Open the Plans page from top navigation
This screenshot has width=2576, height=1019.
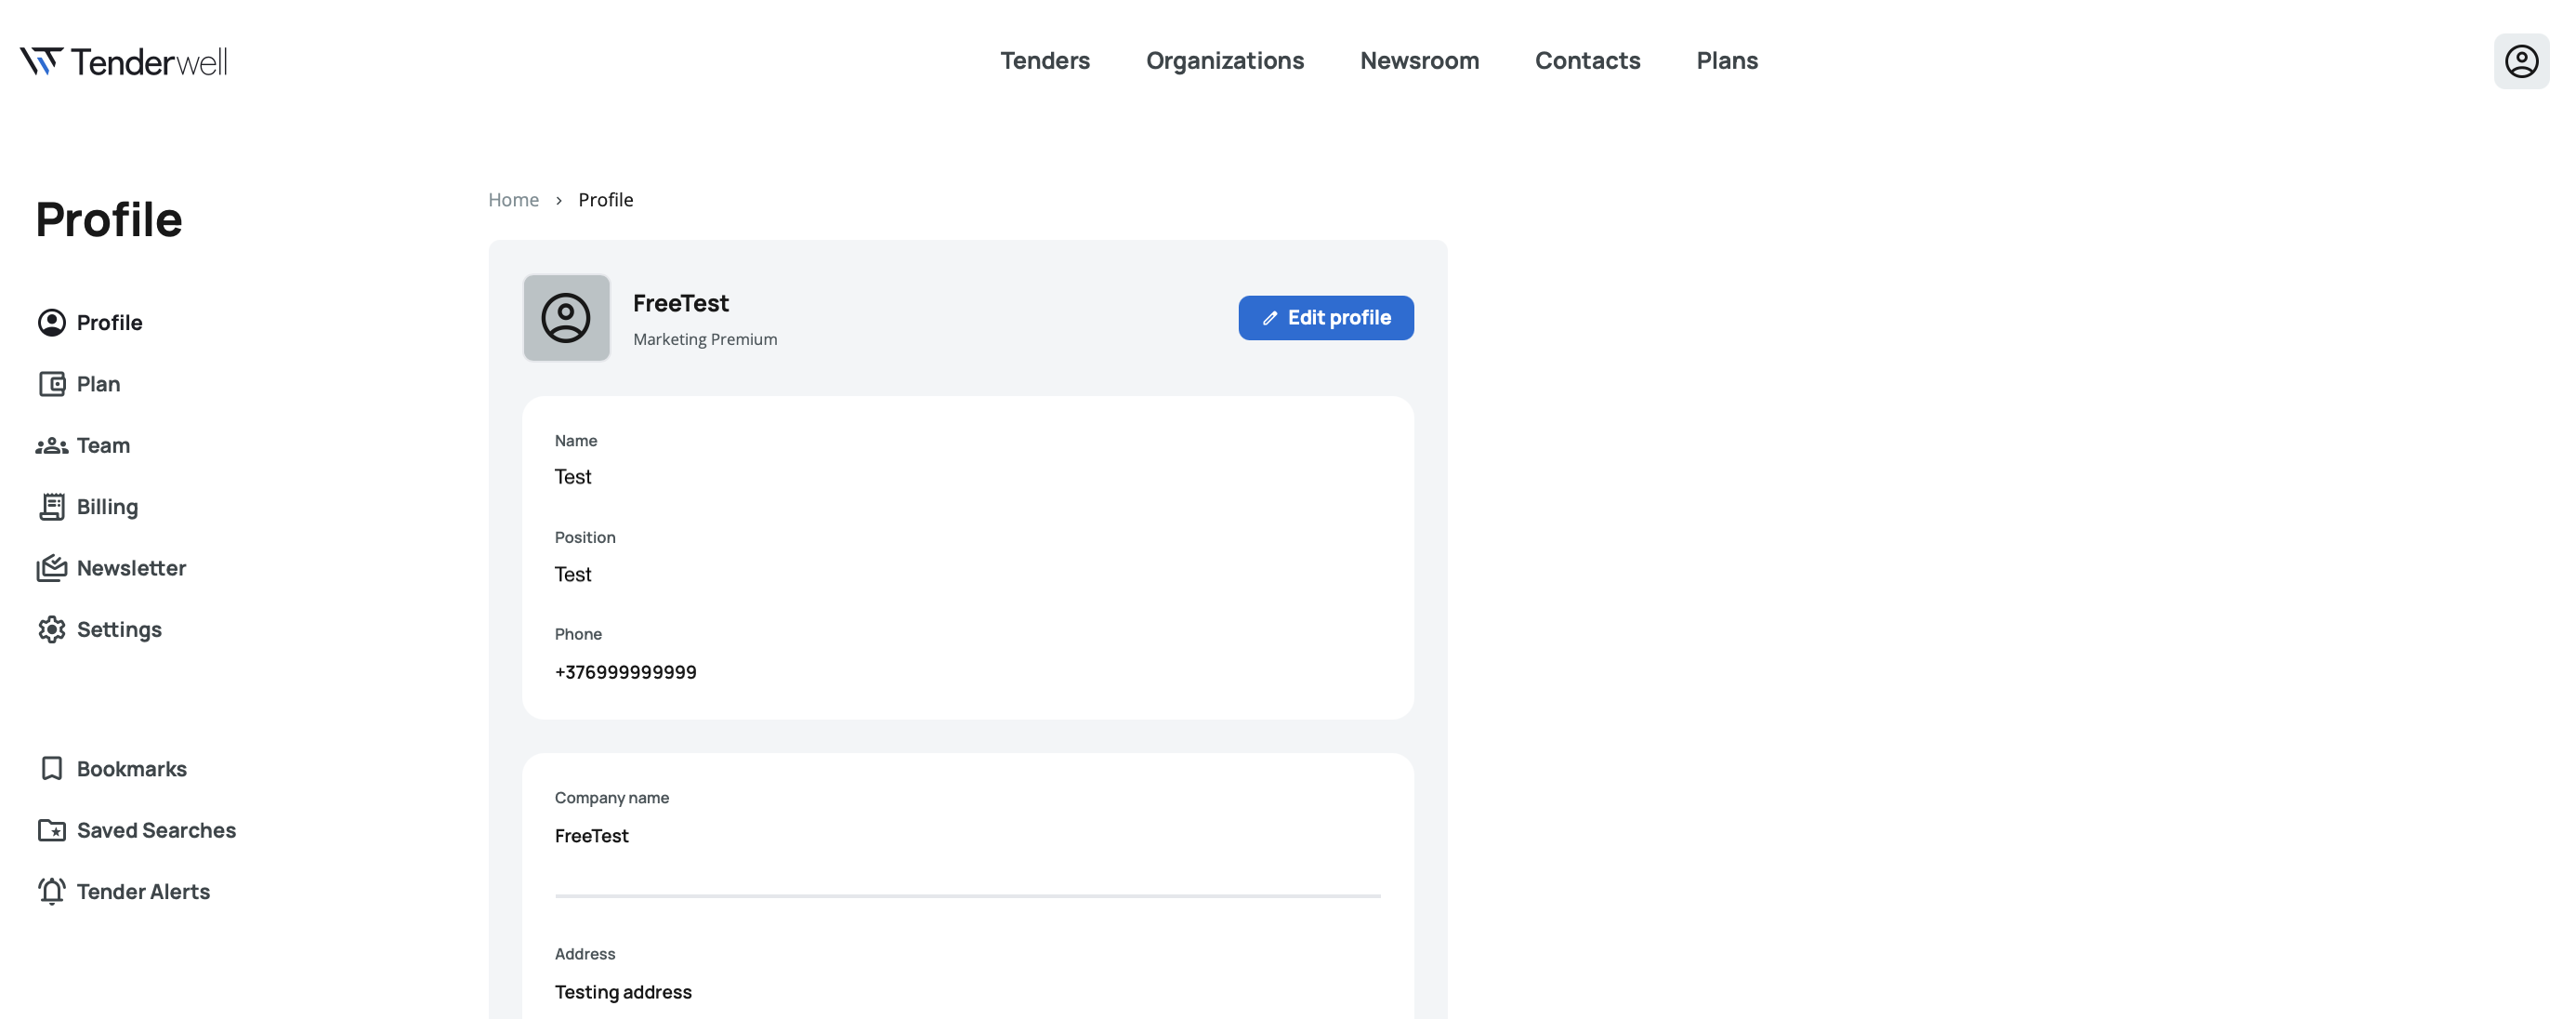point(1726,61)
